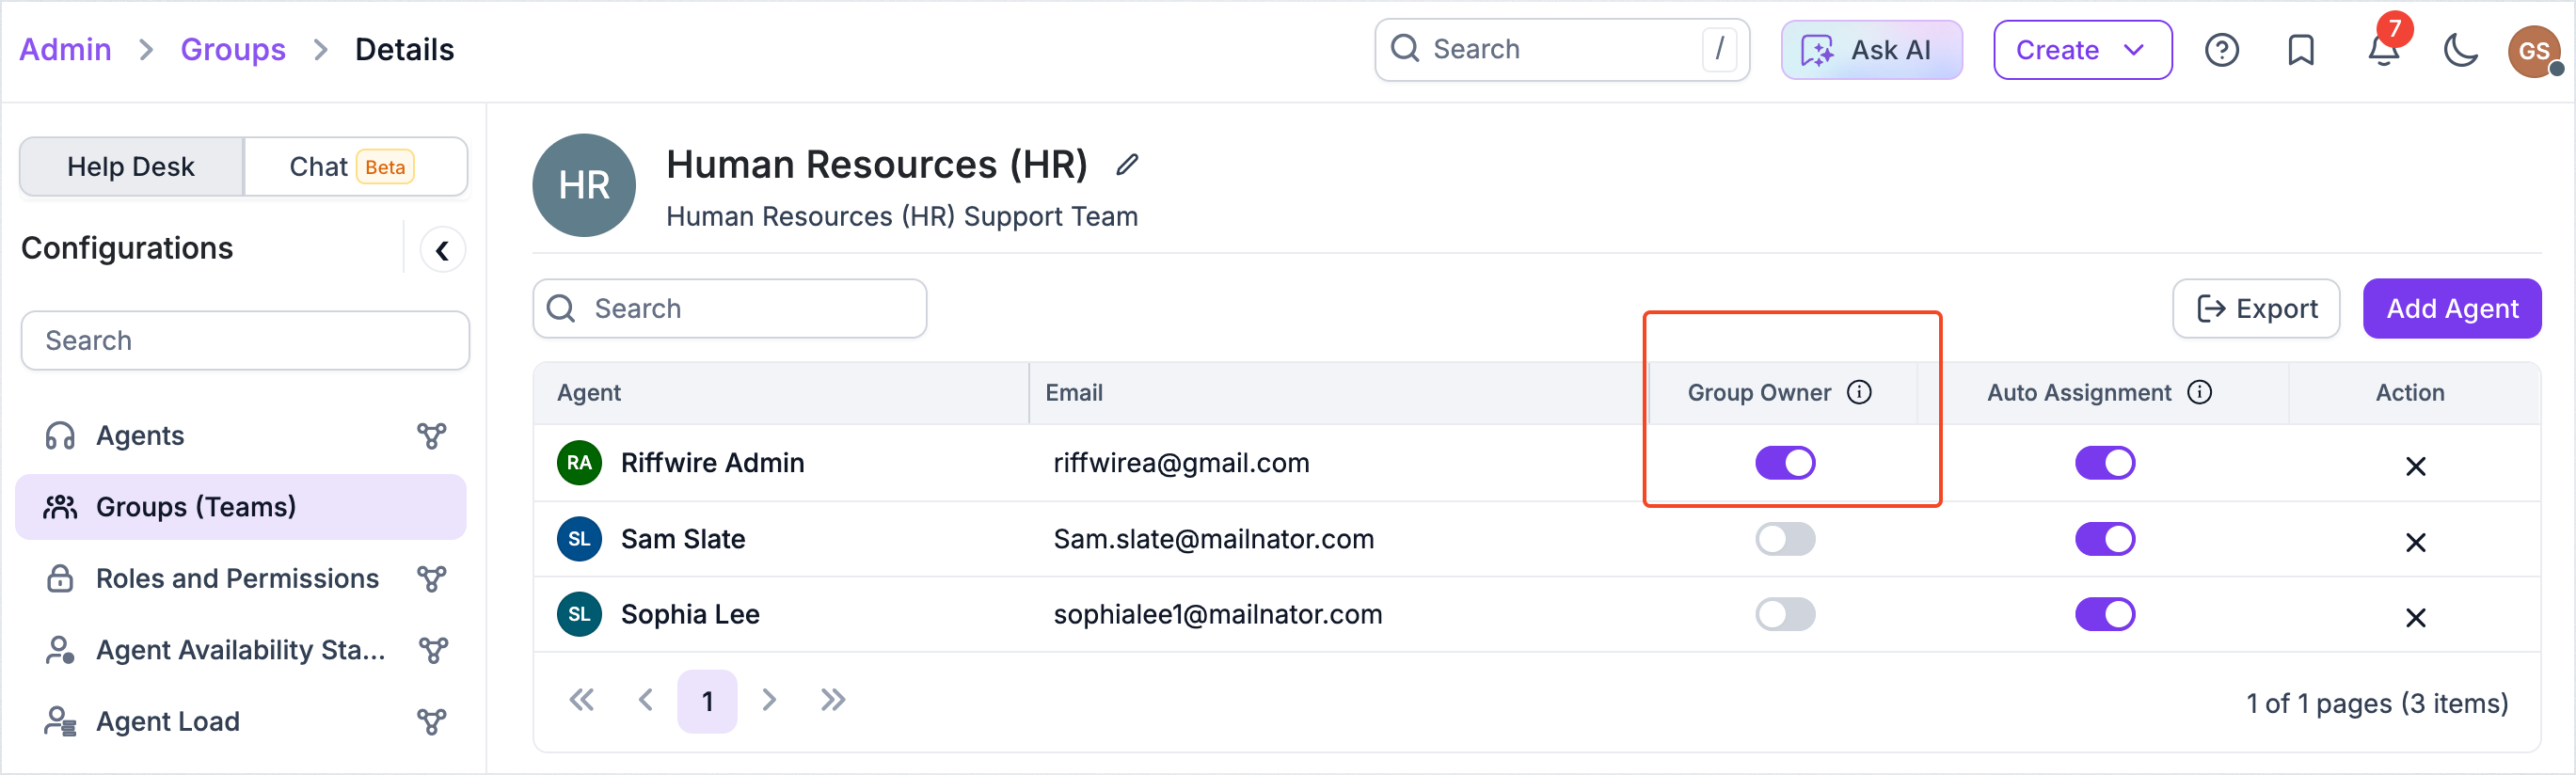
Task: Click the Sophia Lee agent name
Action: coord(690,614)
